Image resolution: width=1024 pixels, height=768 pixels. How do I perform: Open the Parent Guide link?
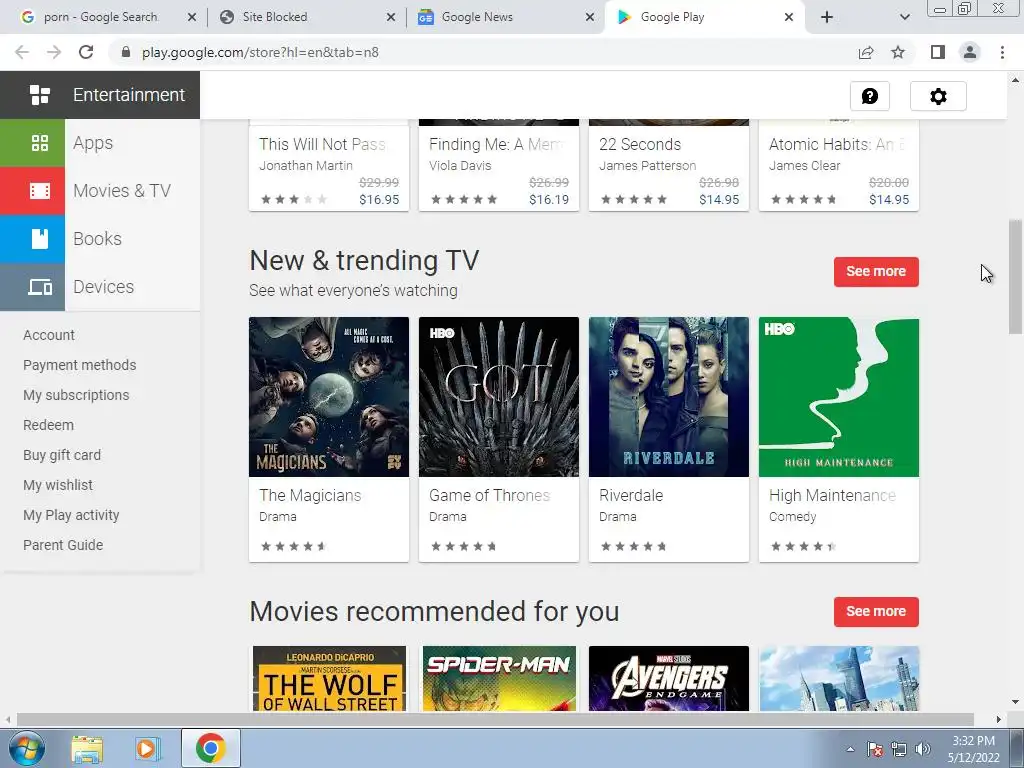pos(63,545)
